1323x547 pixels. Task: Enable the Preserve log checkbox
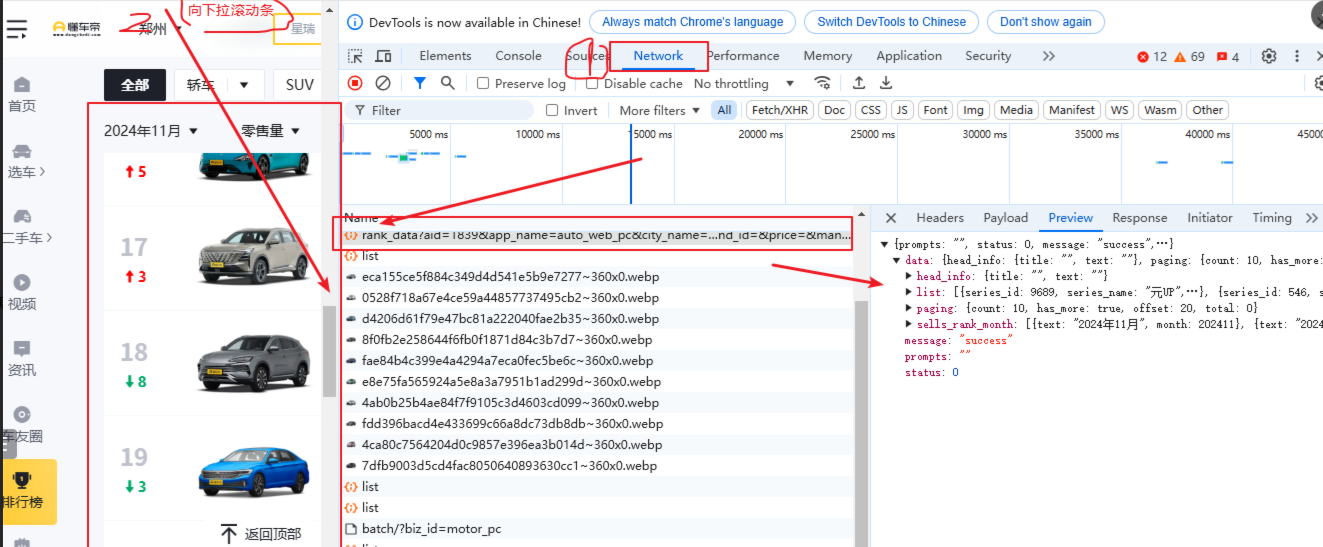coord(483,83)
